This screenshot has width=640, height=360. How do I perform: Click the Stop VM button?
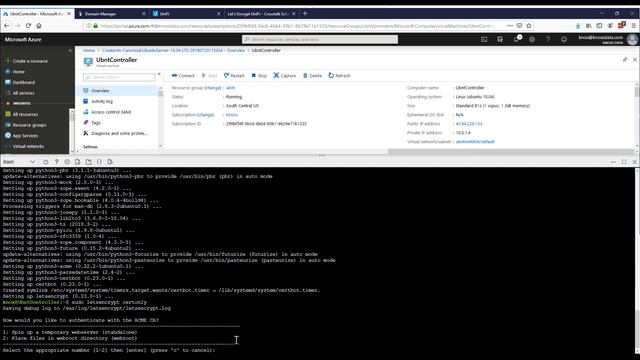pos(259,76)
